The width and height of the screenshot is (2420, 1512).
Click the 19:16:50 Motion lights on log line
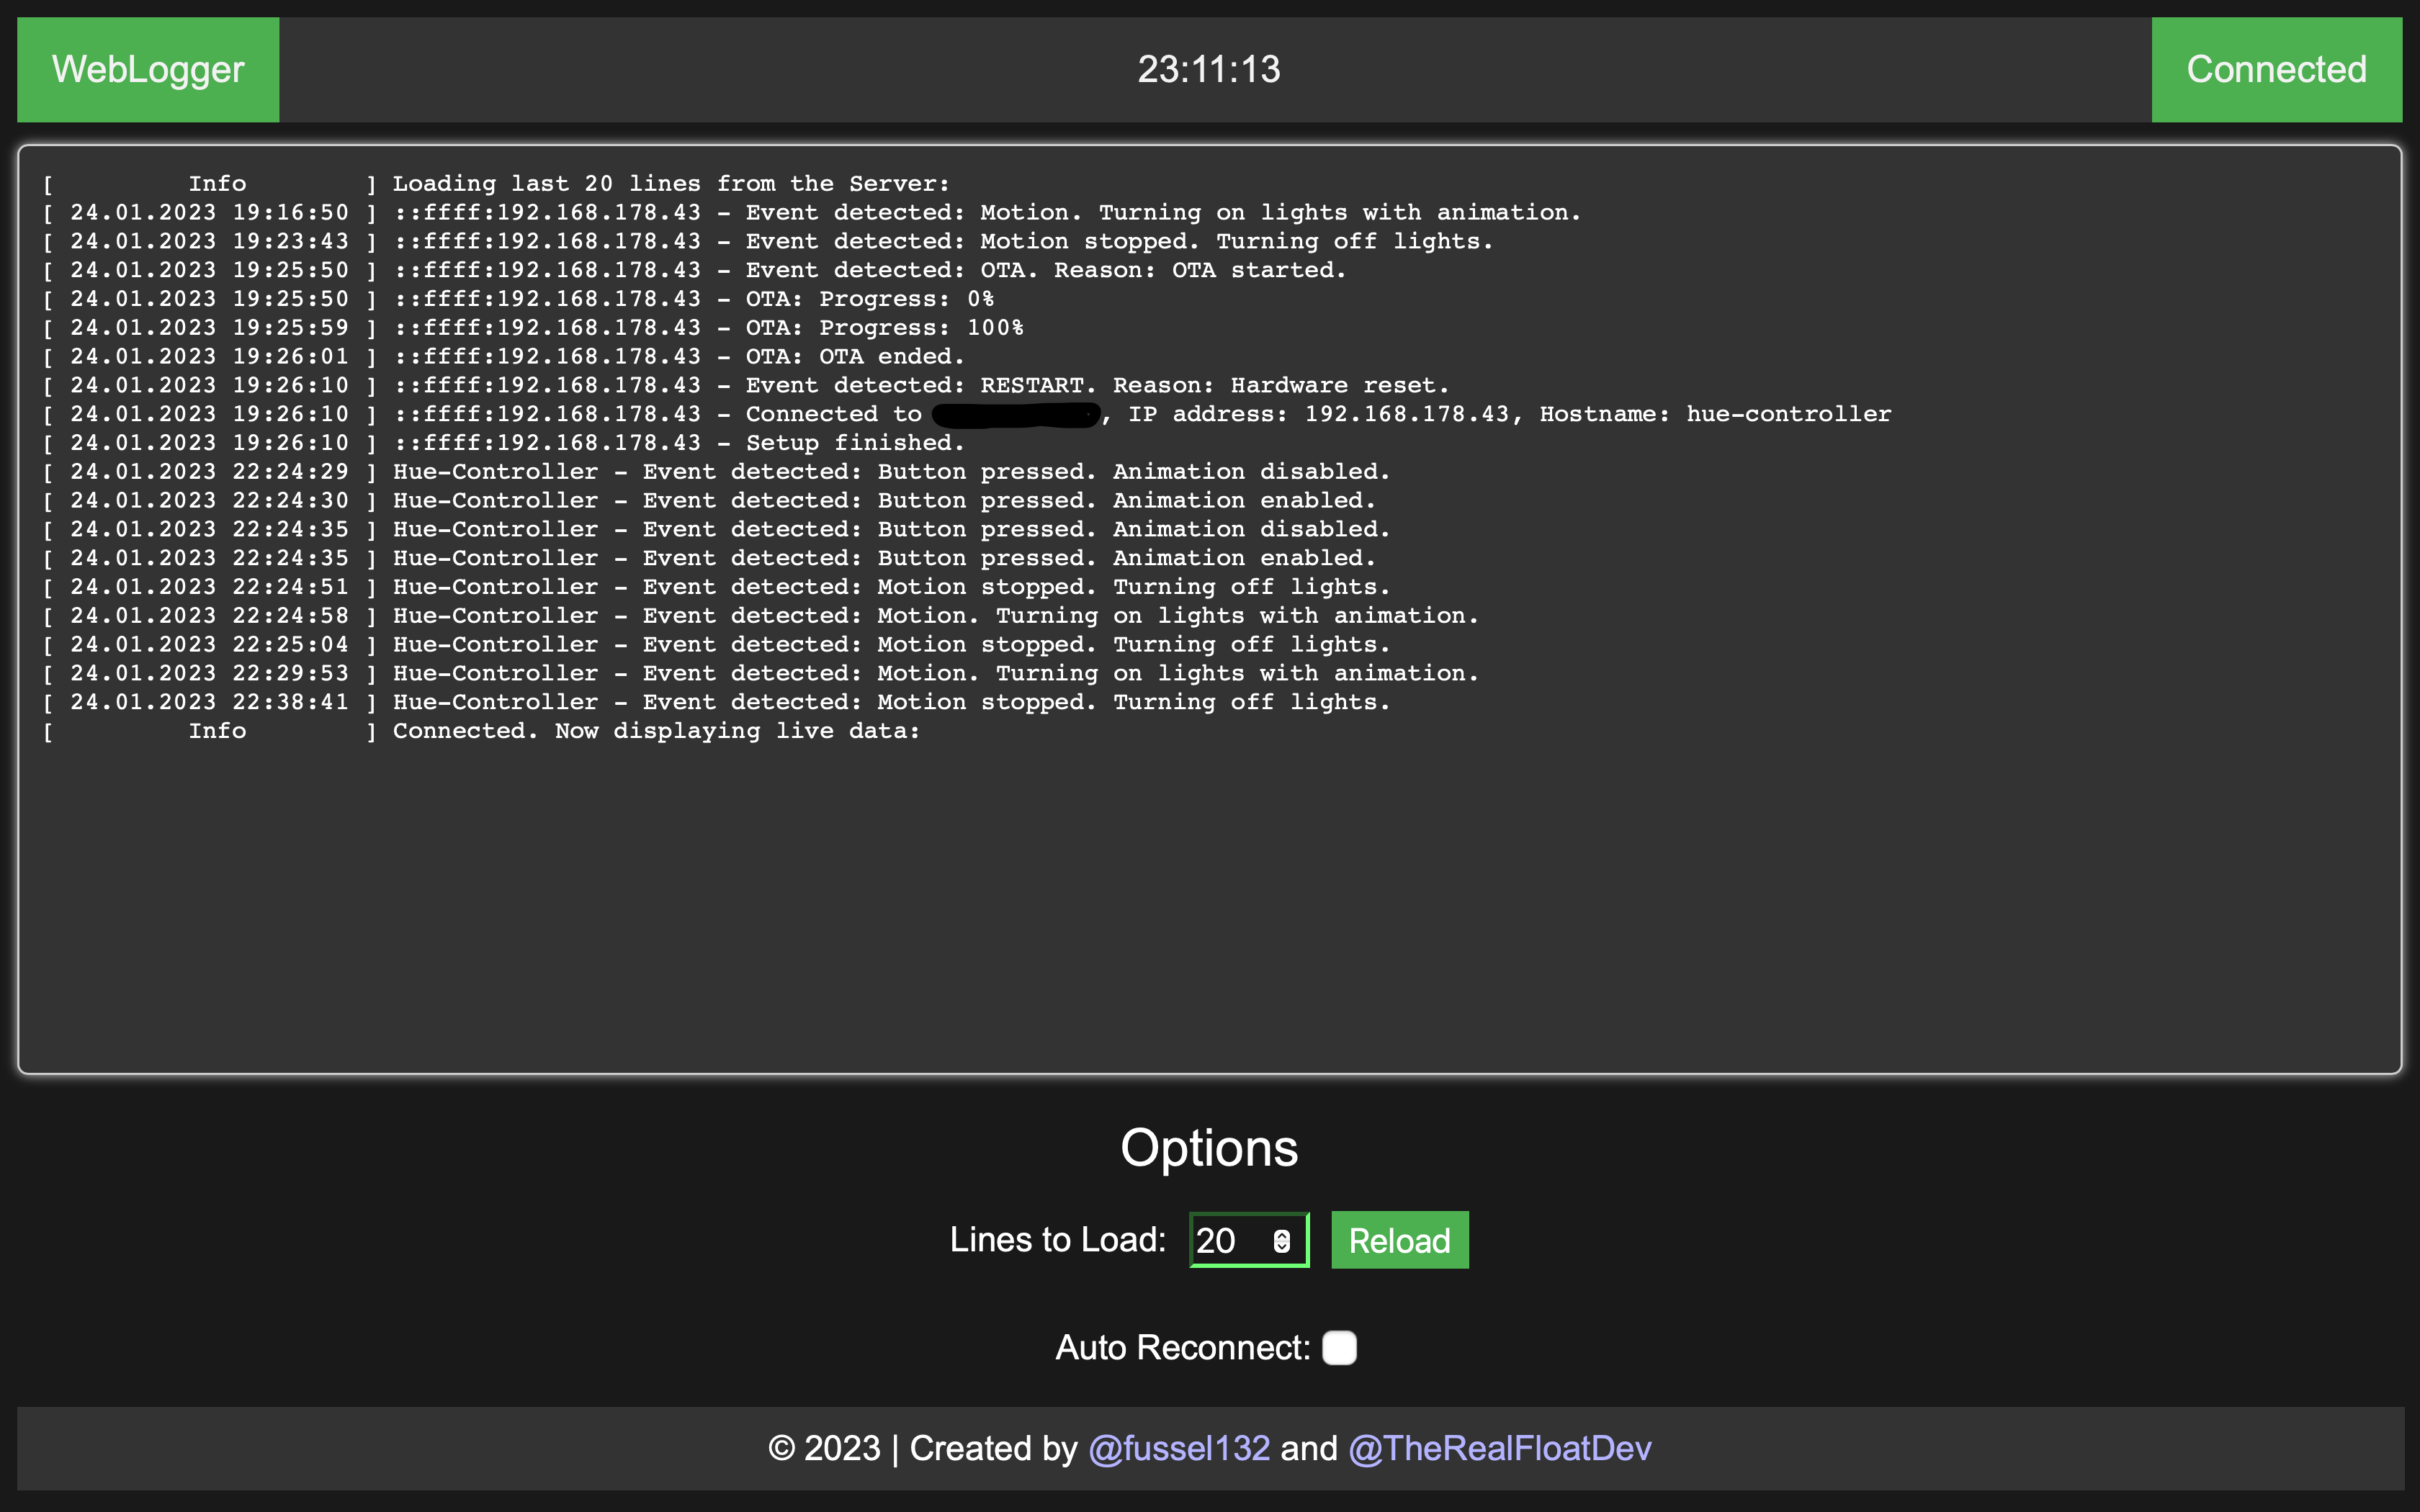tap(812, 213)
